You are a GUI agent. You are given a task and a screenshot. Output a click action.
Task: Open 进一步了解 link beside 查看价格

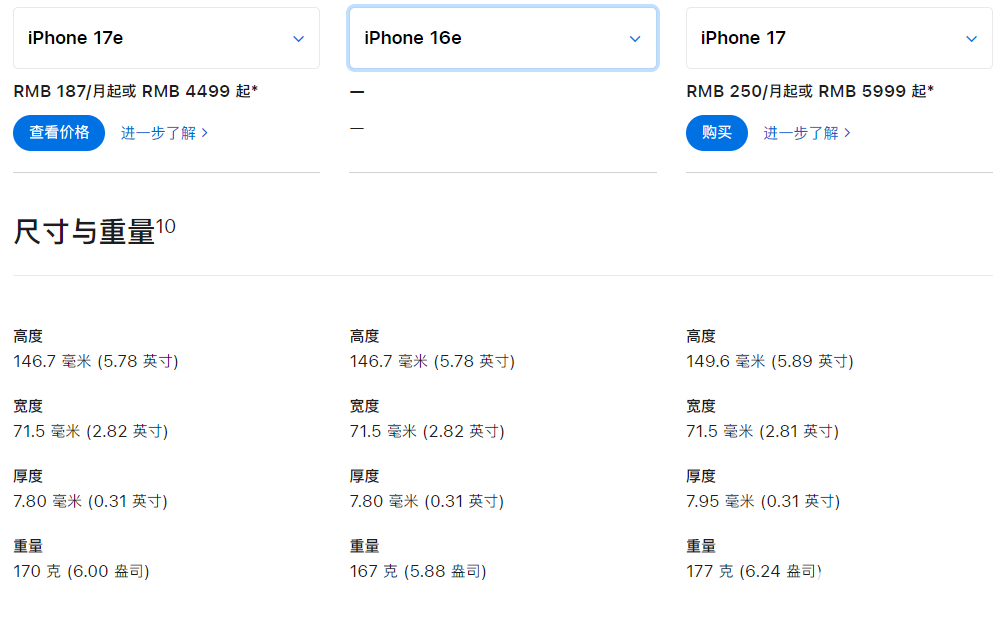pyautogui.click(x=164, y=133)
